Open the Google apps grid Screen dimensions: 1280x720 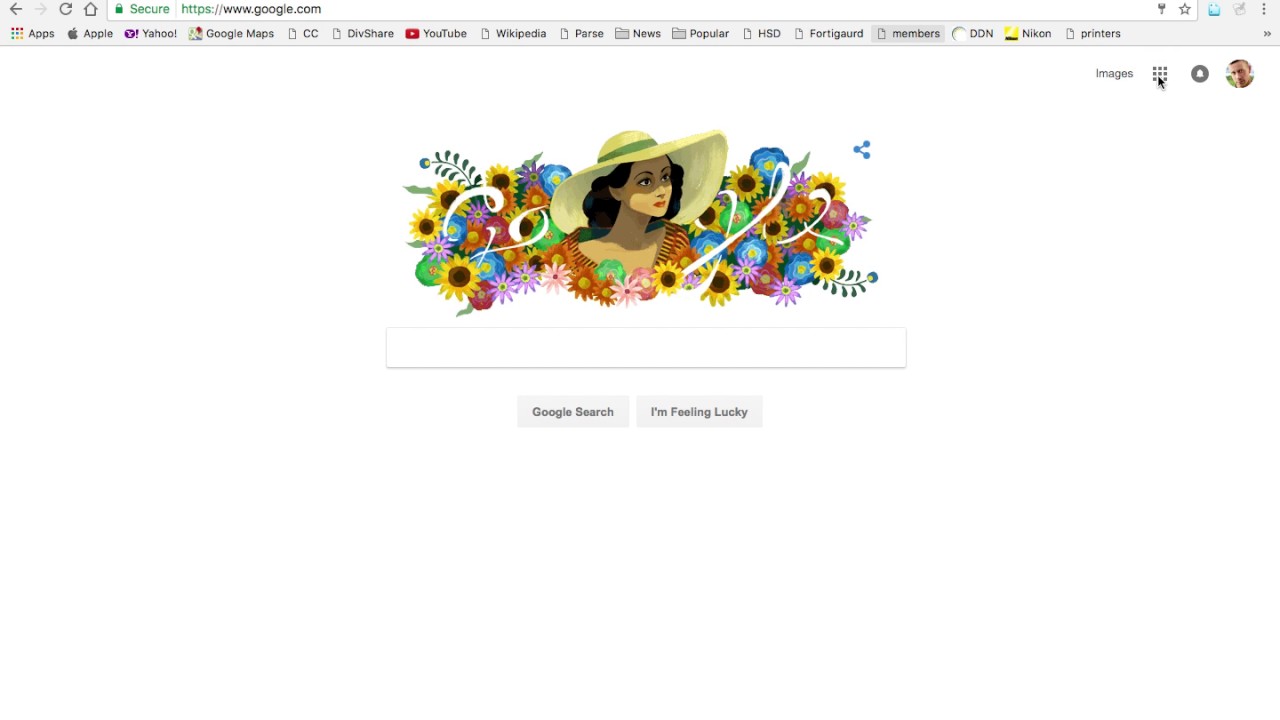tap(1159, 74)
